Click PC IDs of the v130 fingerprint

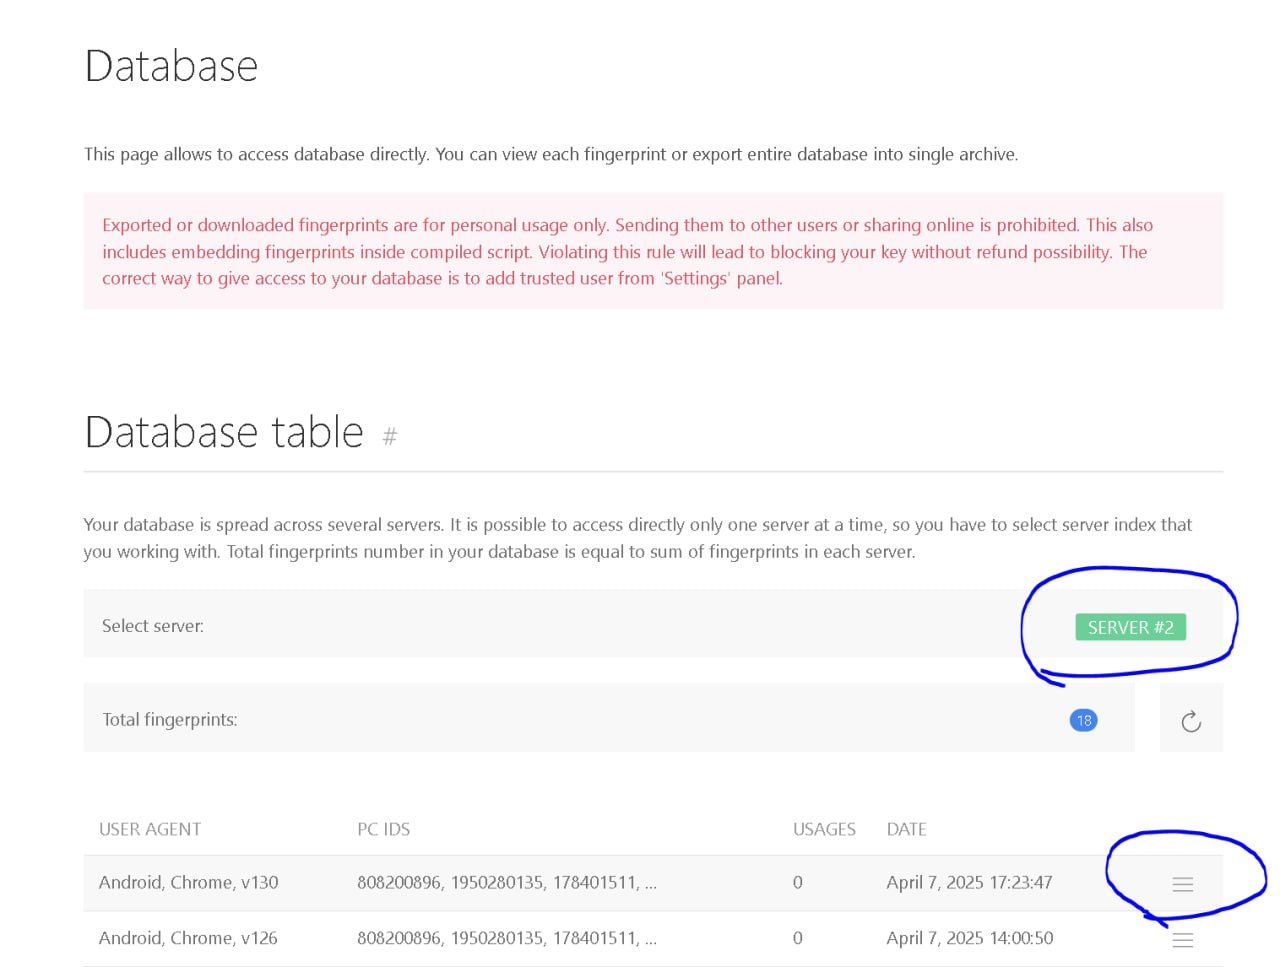coord(506,882)
